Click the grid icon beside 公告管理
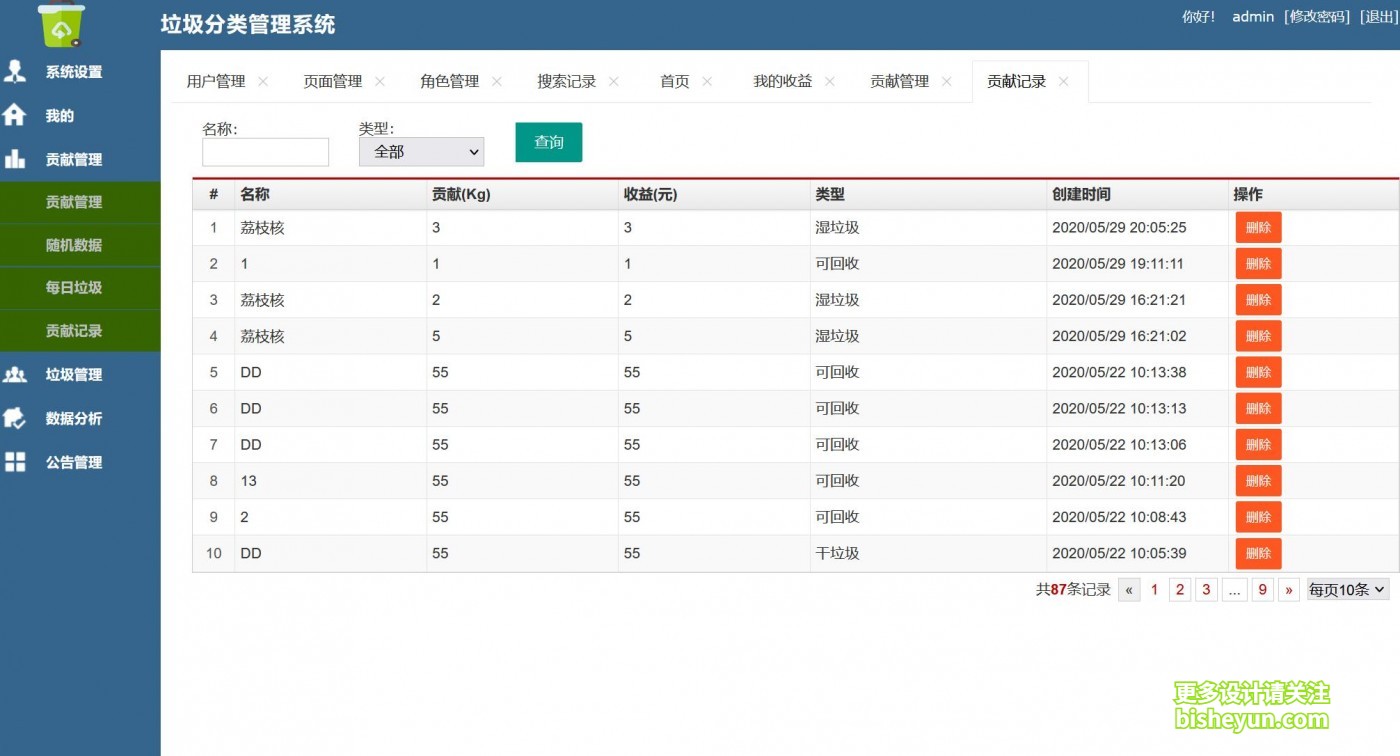 15,462
